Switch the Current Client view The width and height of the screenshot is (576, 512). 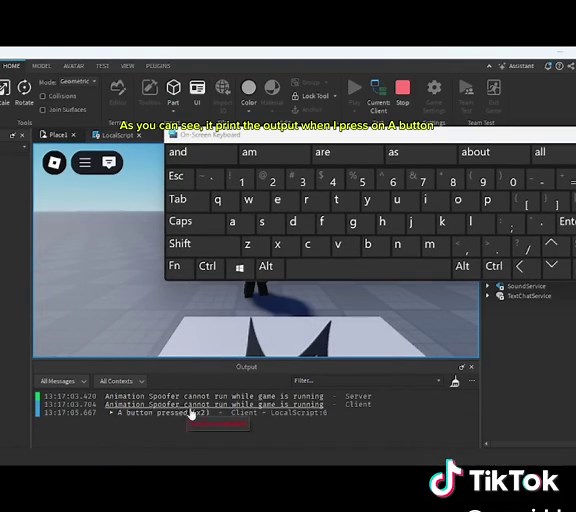click(378, 96)
